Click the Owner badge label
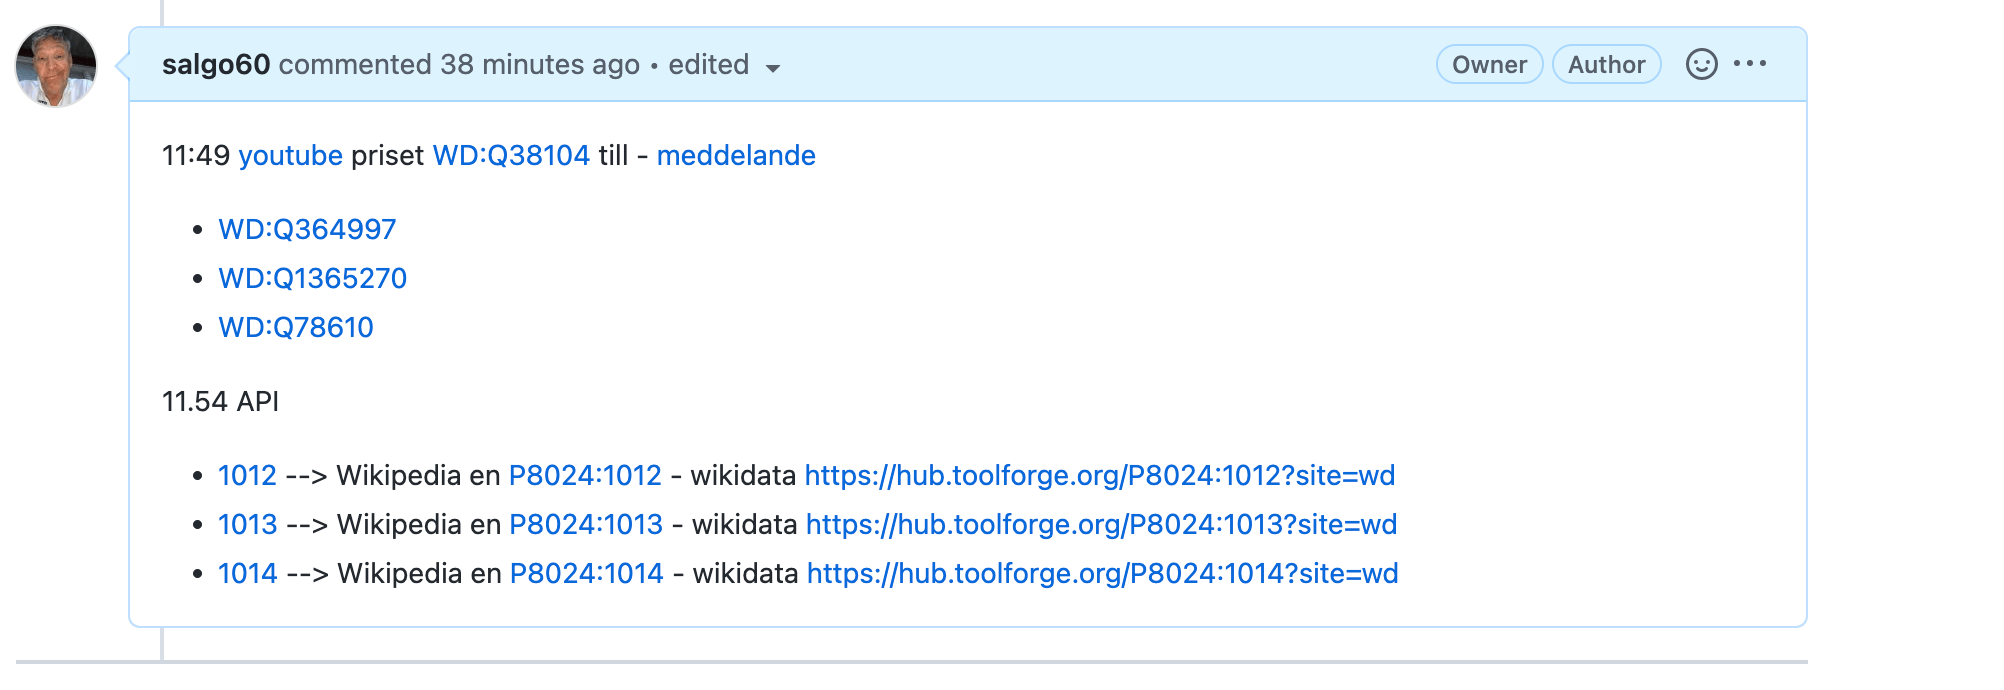 click(x=1489, y=65)
